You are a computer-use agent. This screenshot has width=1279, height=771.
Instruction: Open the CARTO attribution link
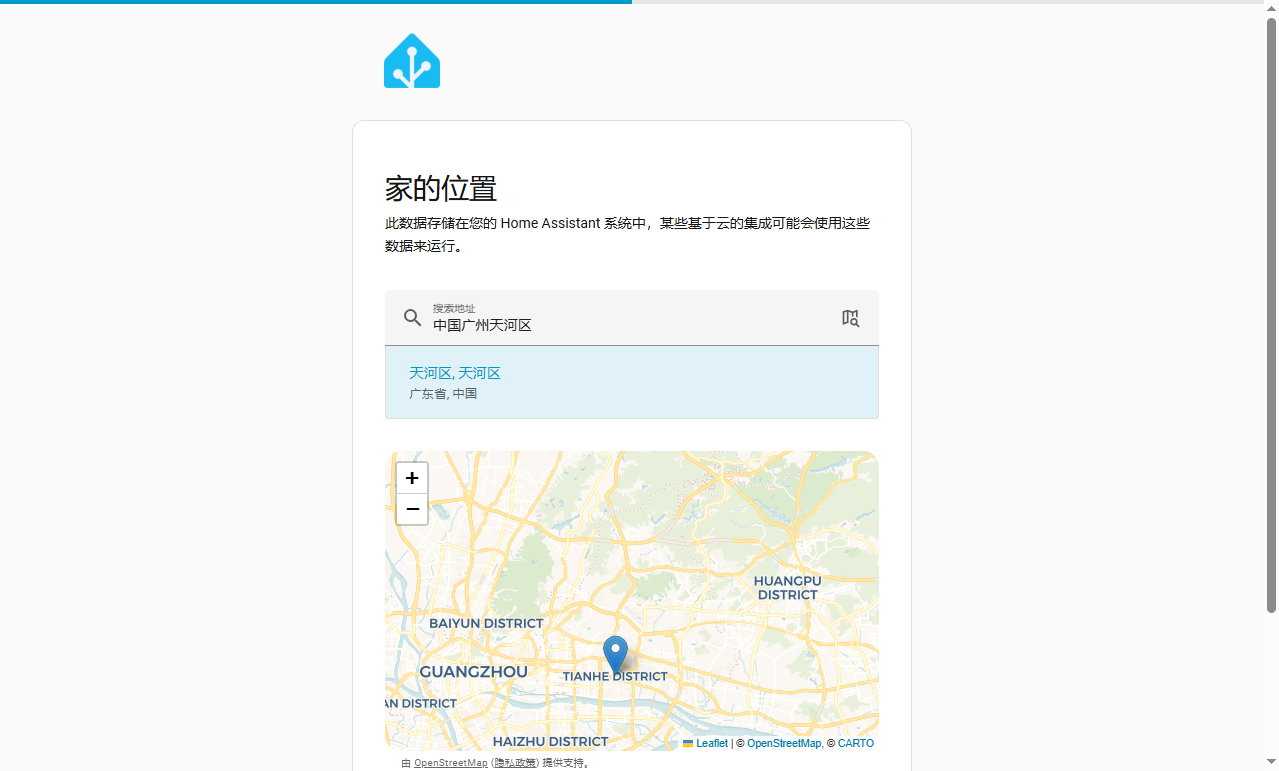(856, 743)
